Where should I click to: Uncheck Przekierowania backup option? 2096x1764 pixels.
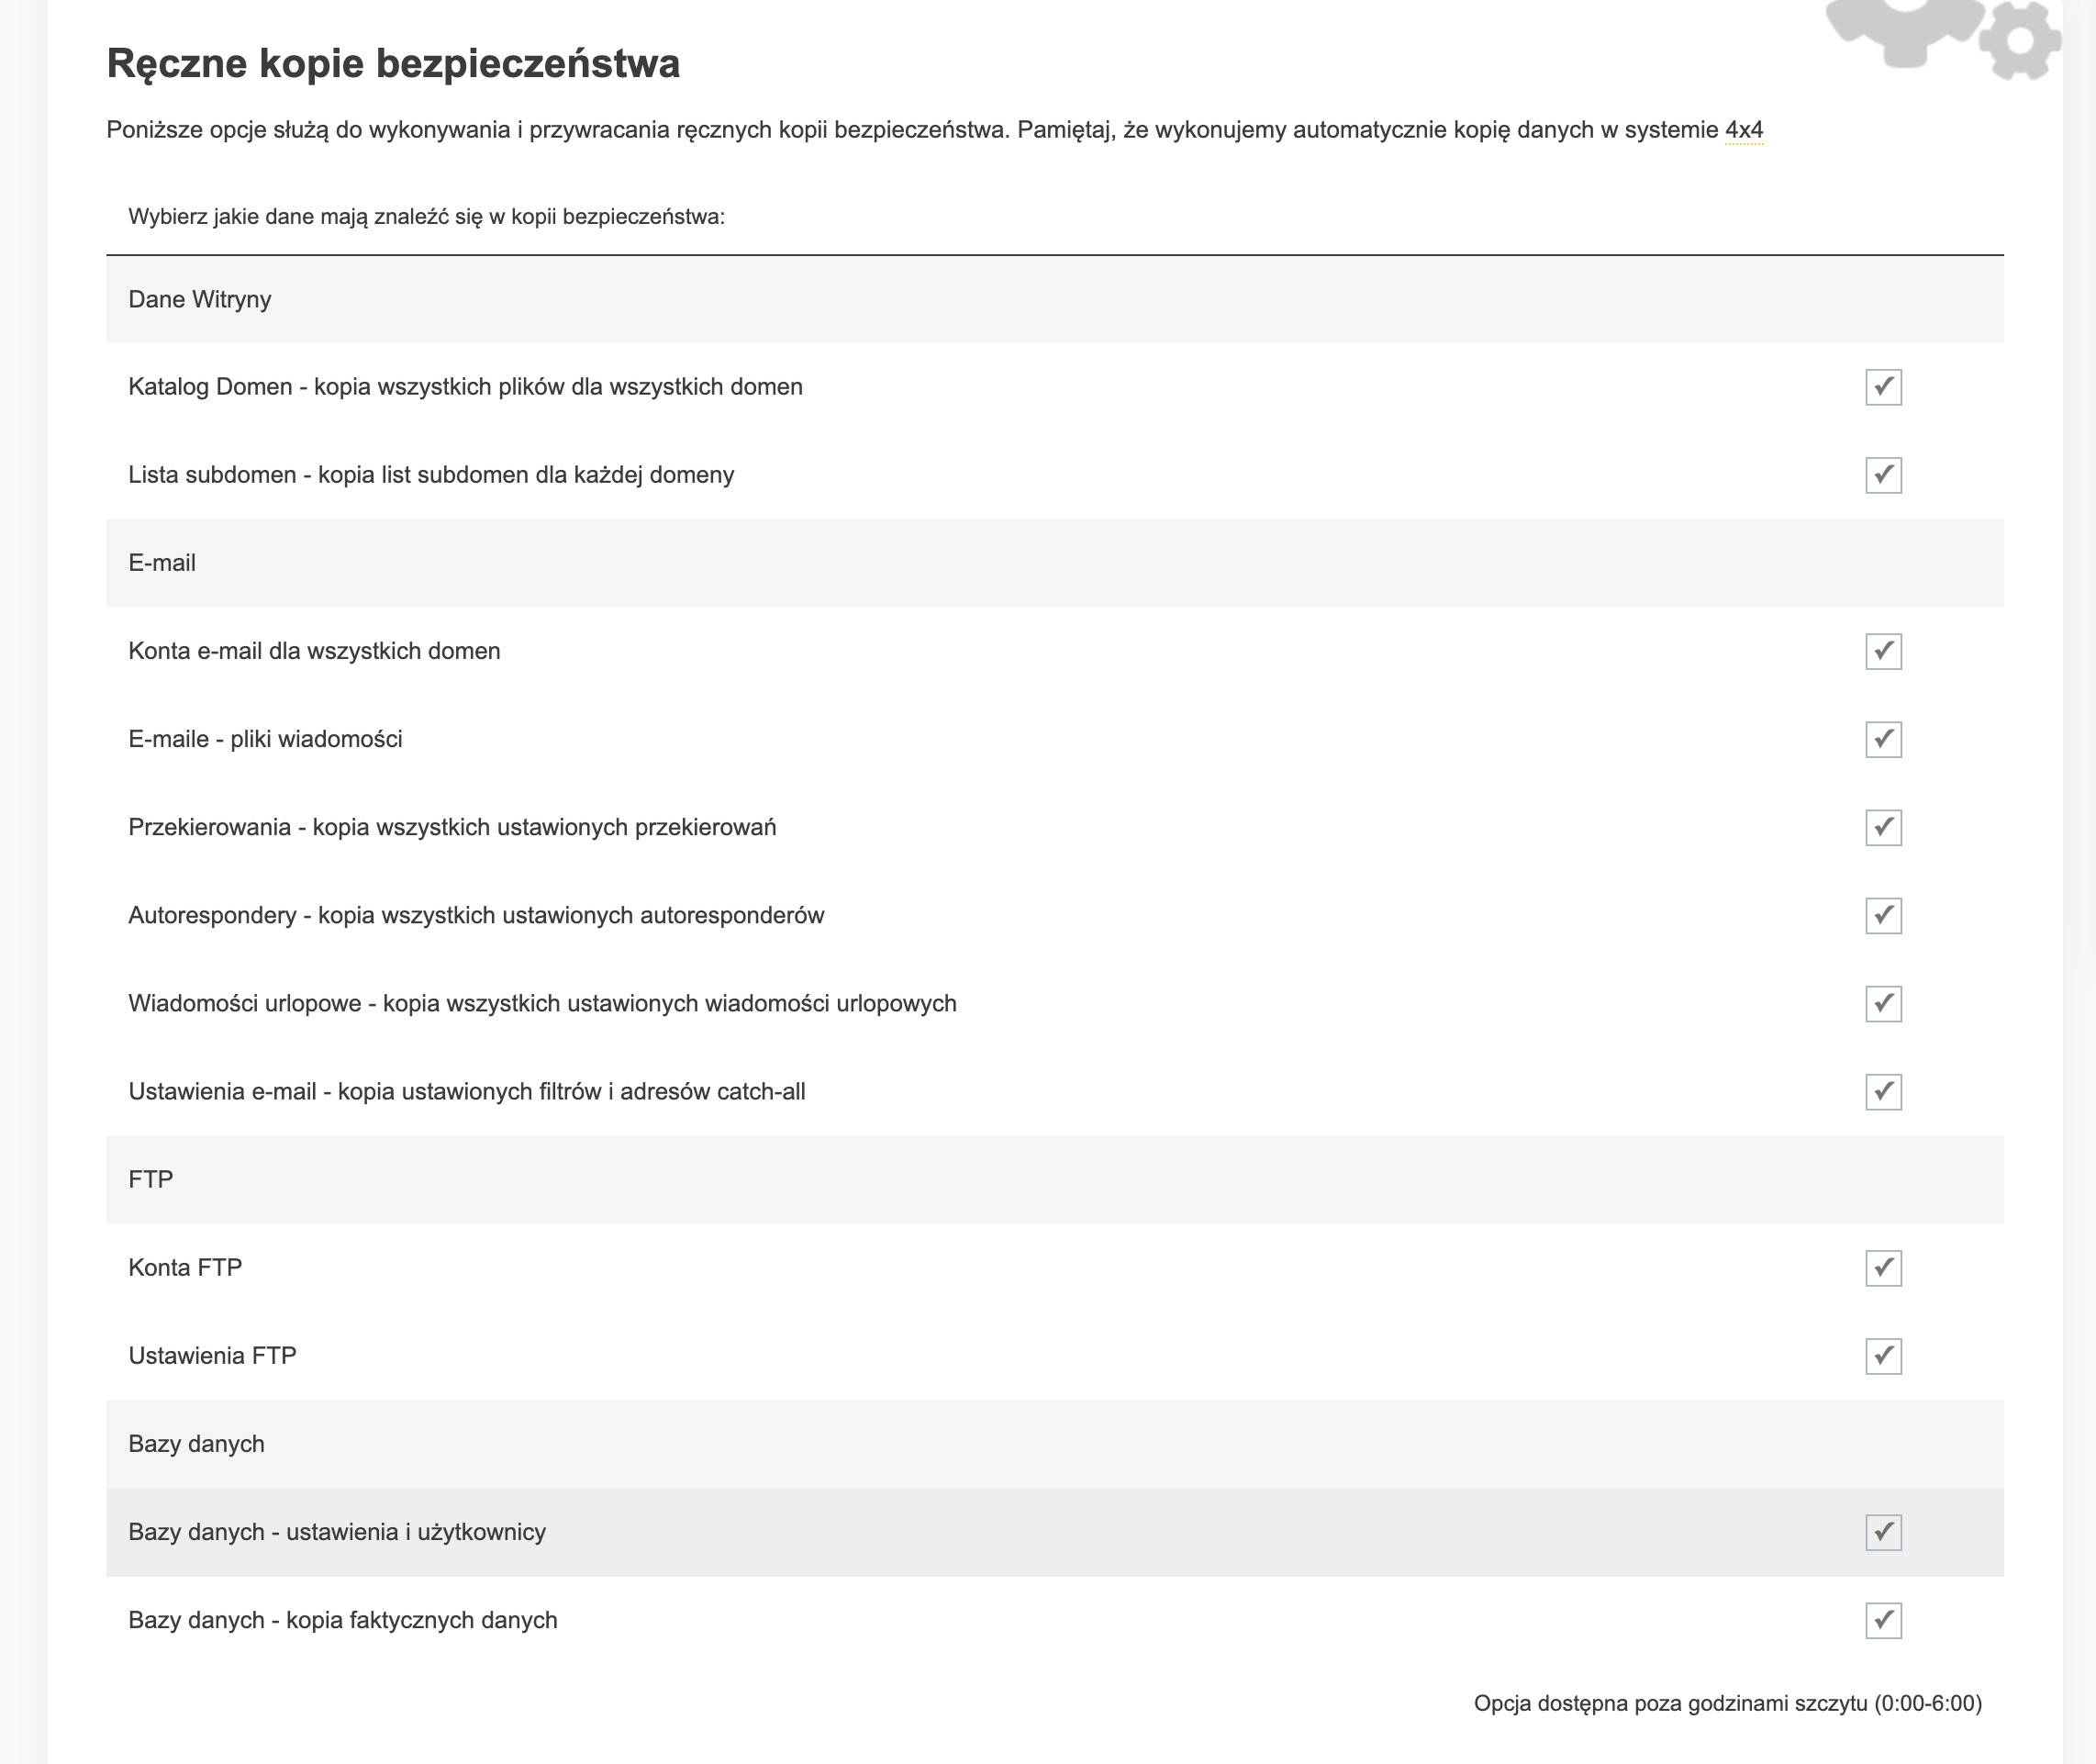click(1883, 827)
